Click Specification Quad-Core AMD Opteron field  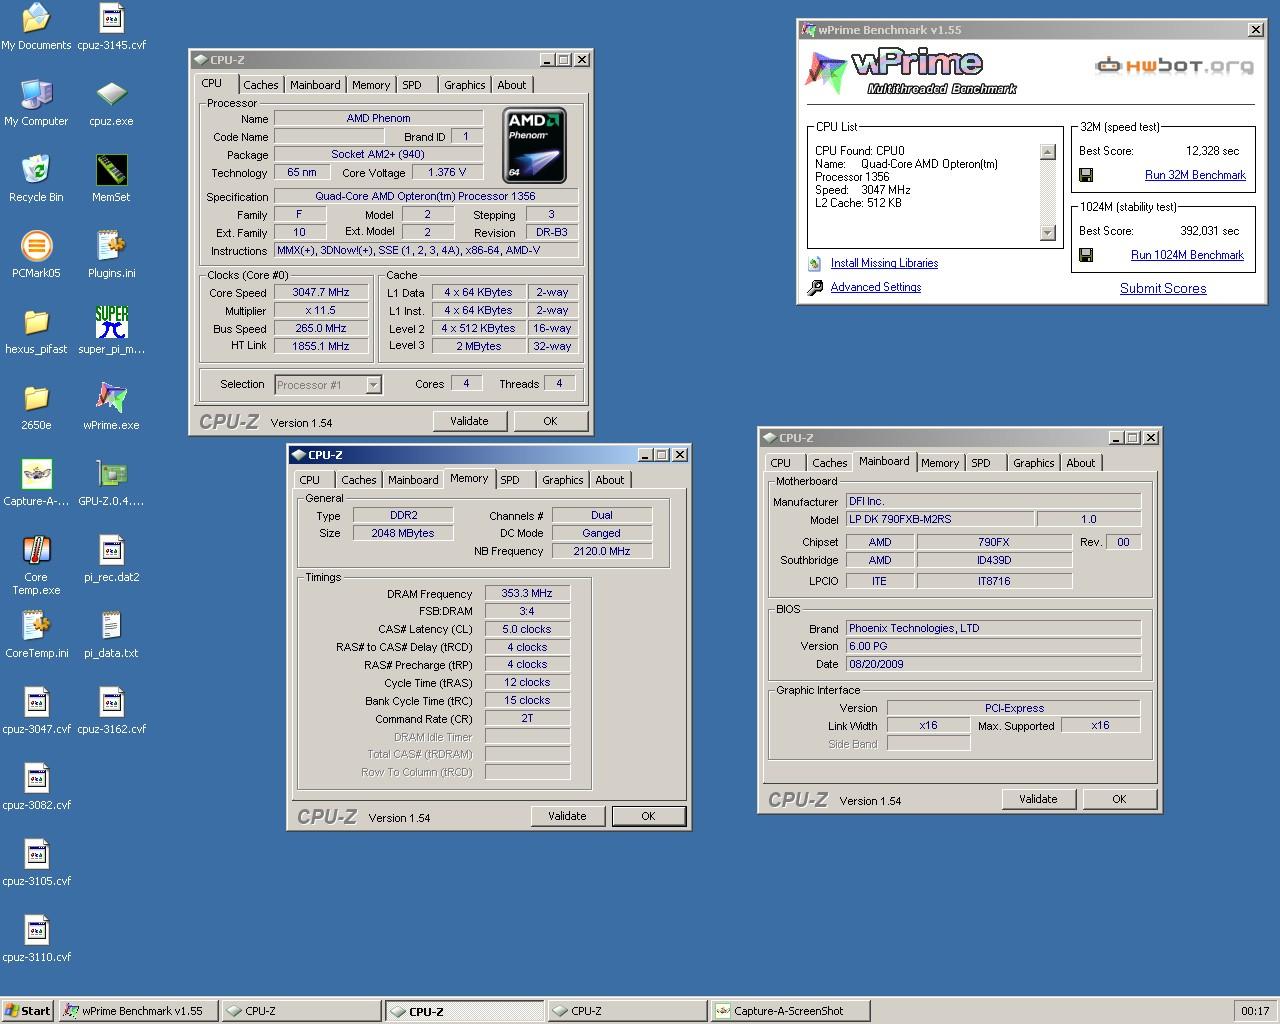425,197
